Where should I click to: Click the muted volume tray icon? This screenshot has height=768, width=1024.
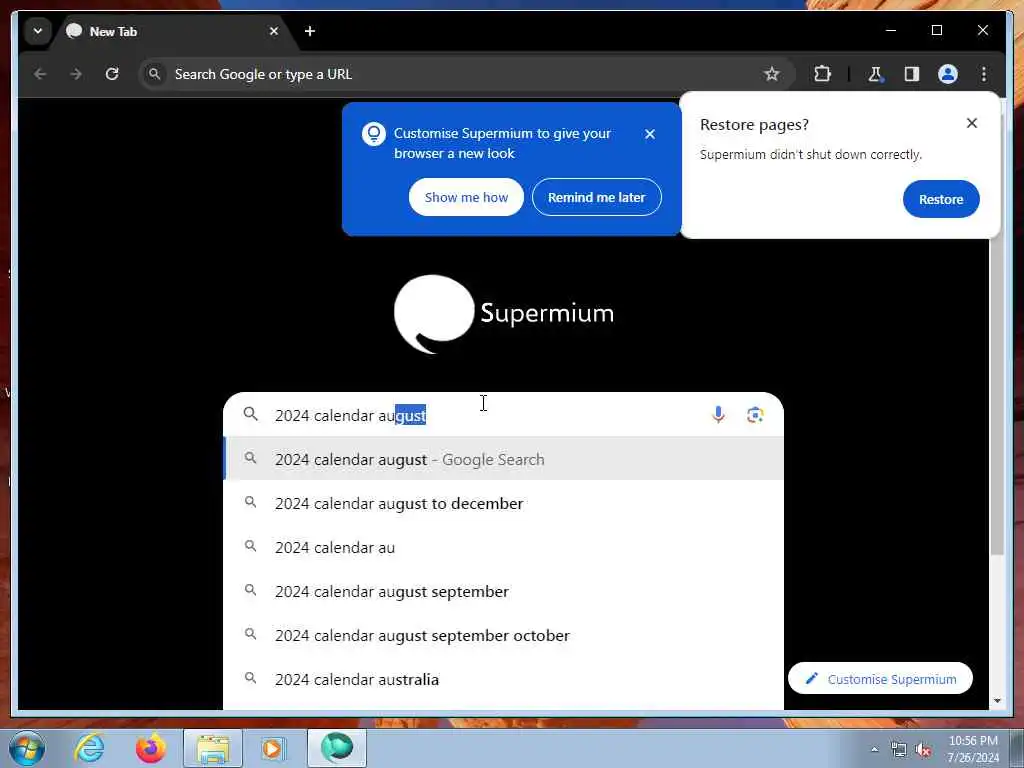point(923,750)
